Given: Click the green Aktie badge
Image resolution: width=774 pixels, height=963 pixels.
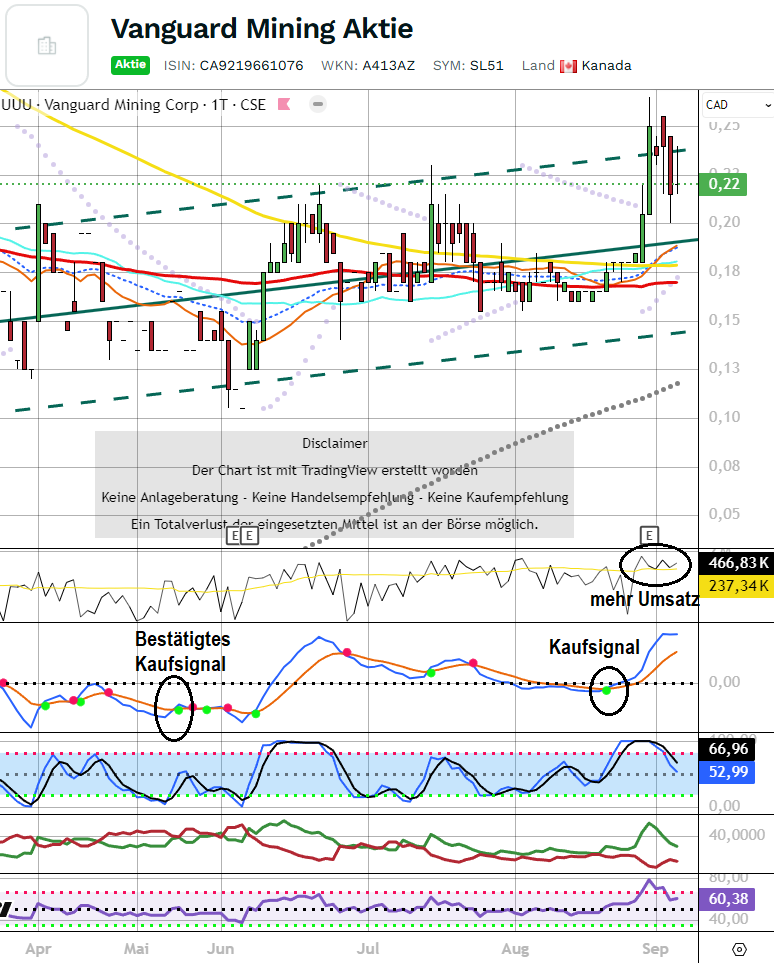Looking at the screenshot, I should (130, 65).
